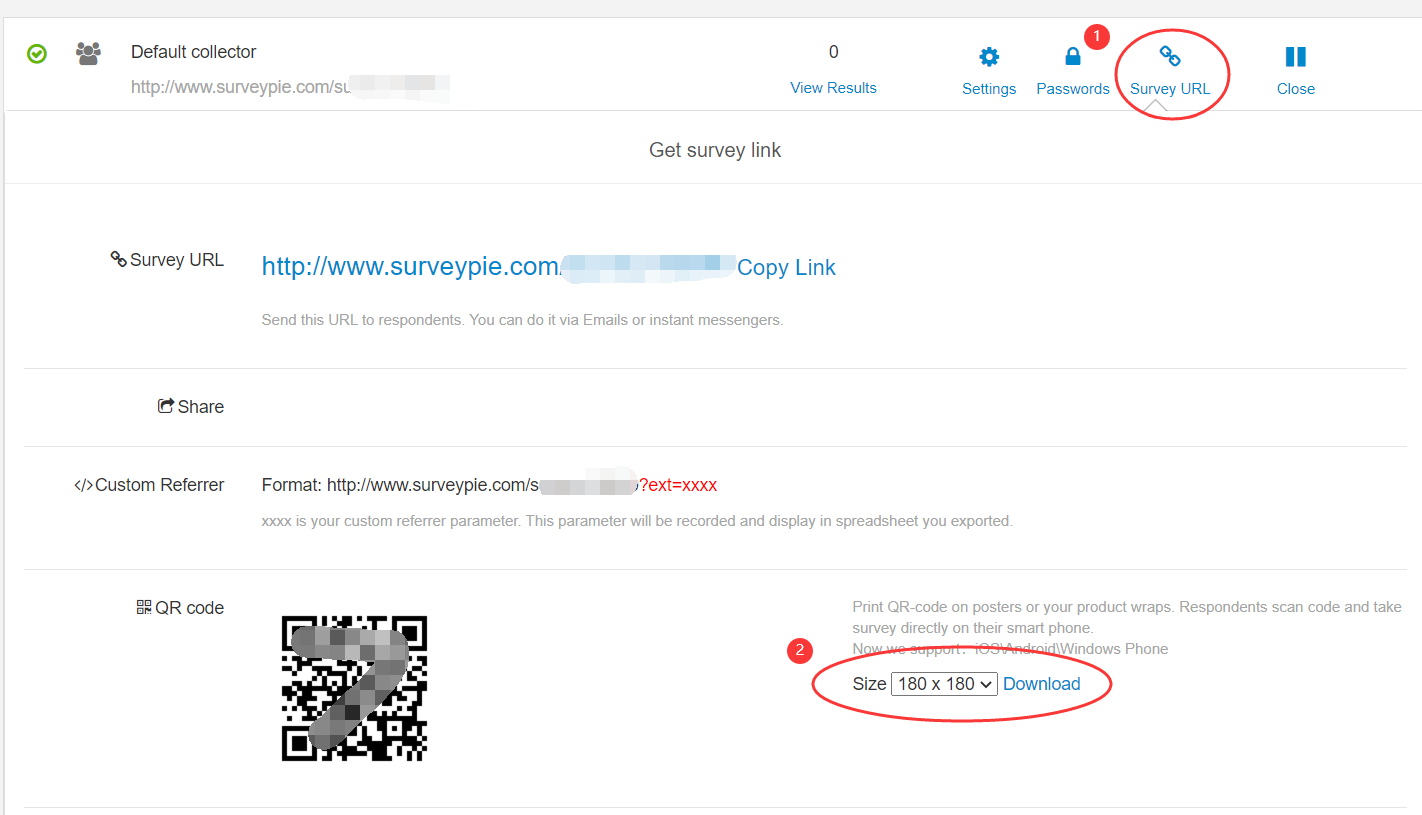1422x815 pixels.
Task: Open the QR code Size dropdown
Action: 943,684
